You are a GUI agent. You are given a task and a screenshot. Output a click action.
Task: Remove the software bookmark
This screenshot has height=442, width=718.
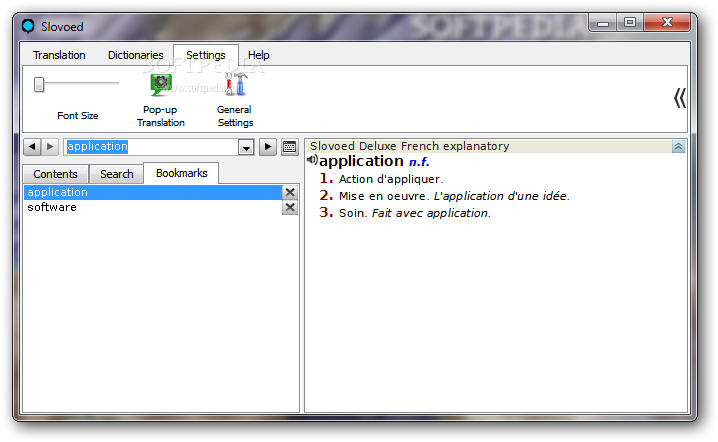point(290,207)
